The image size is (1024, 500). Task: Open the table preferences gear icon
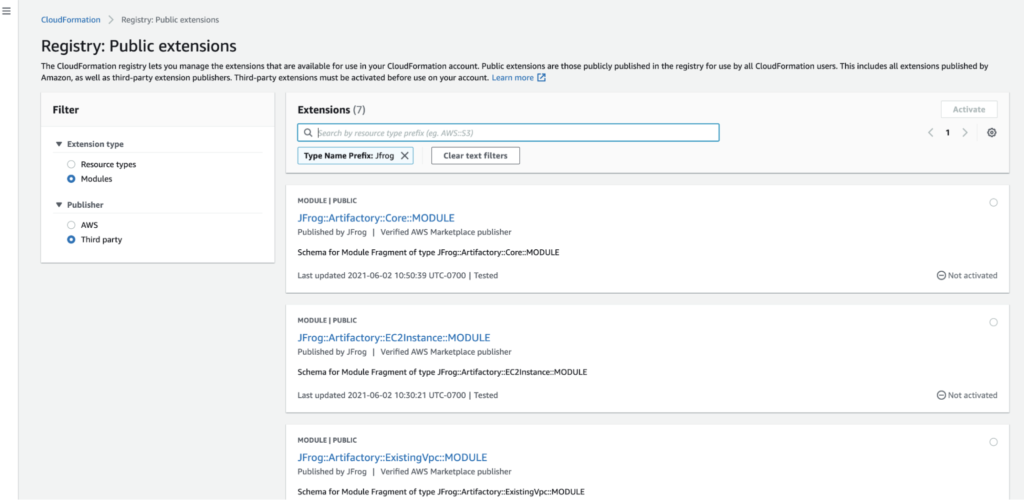[991, 132]
